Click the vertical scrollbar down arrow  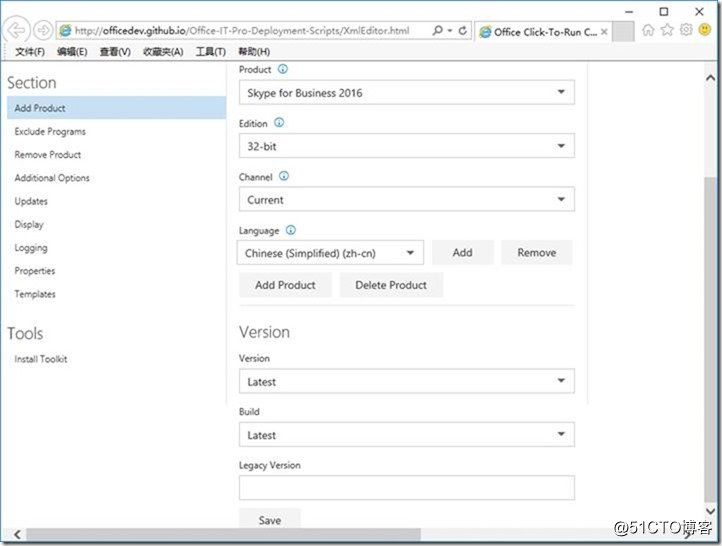(711, 511)
